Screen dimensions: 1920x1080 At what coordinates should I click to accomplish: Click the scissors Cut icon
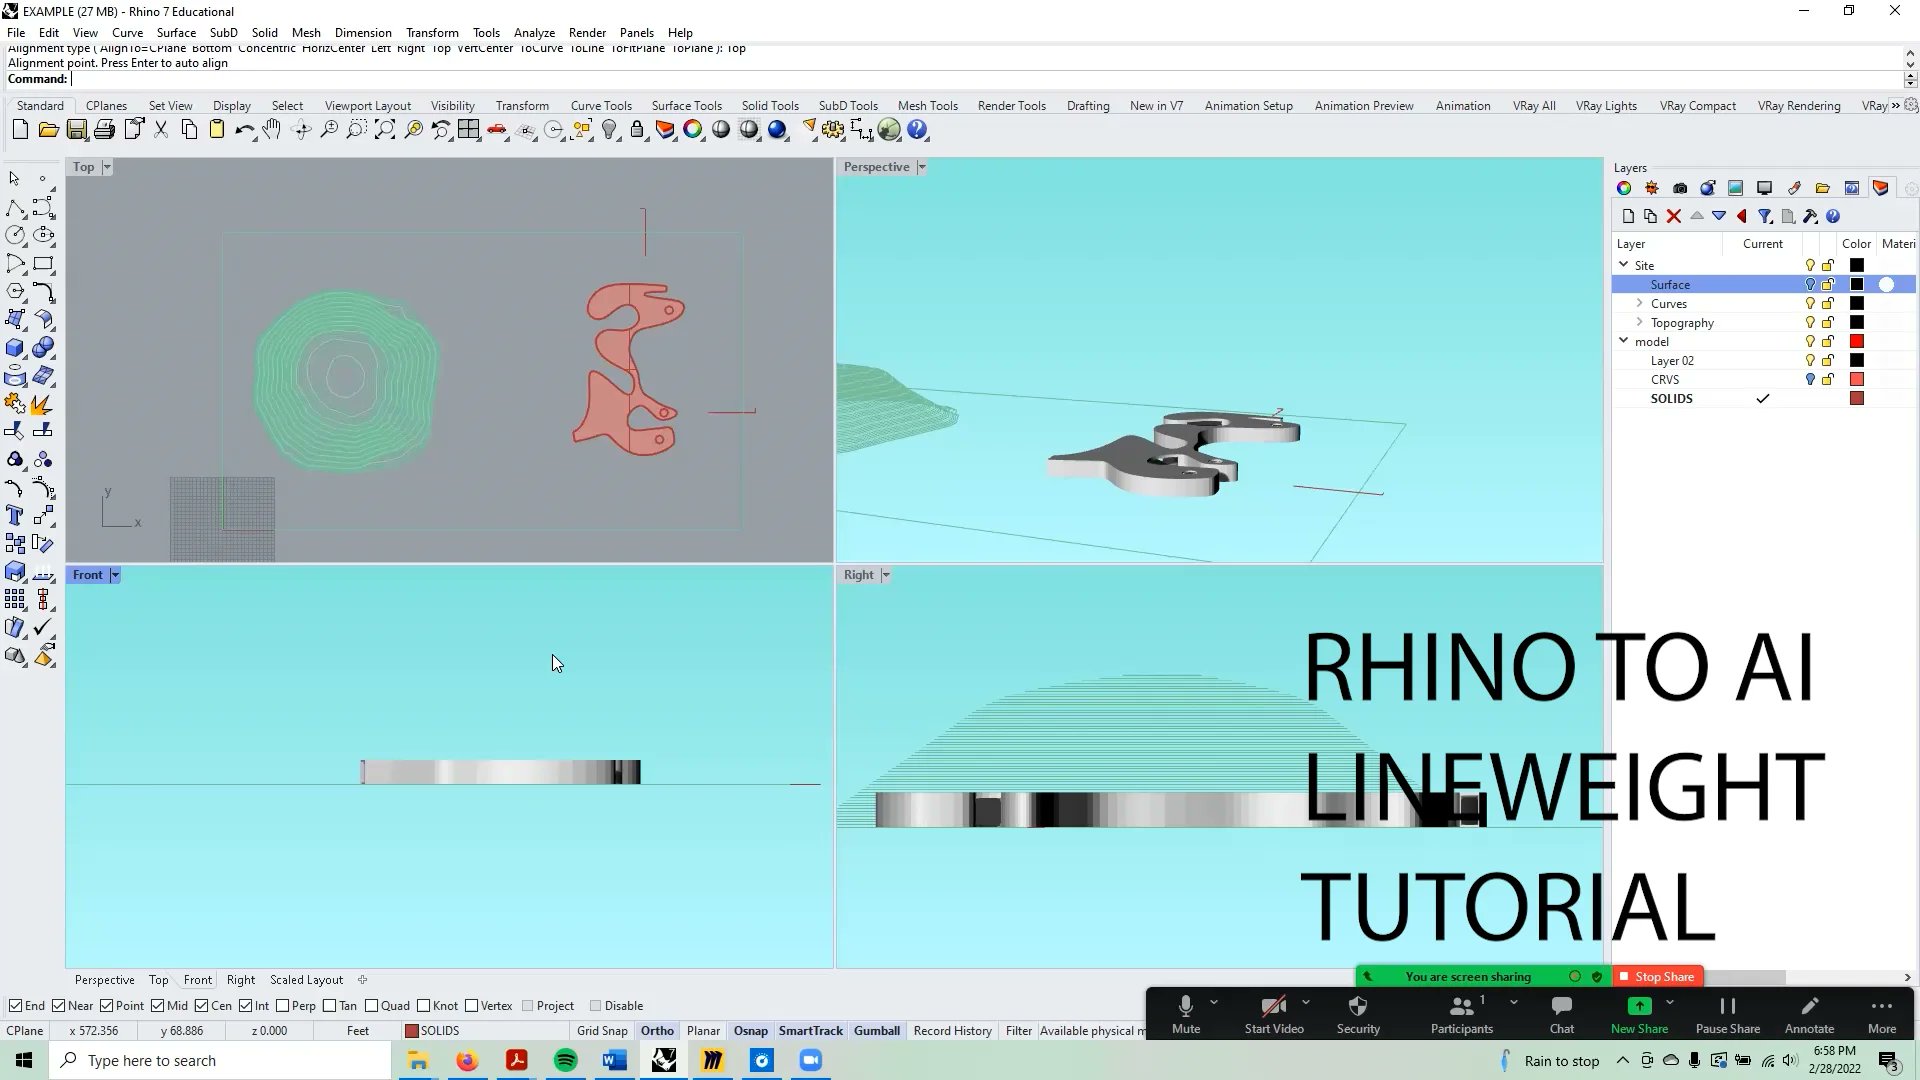click(x=161, y=129)
